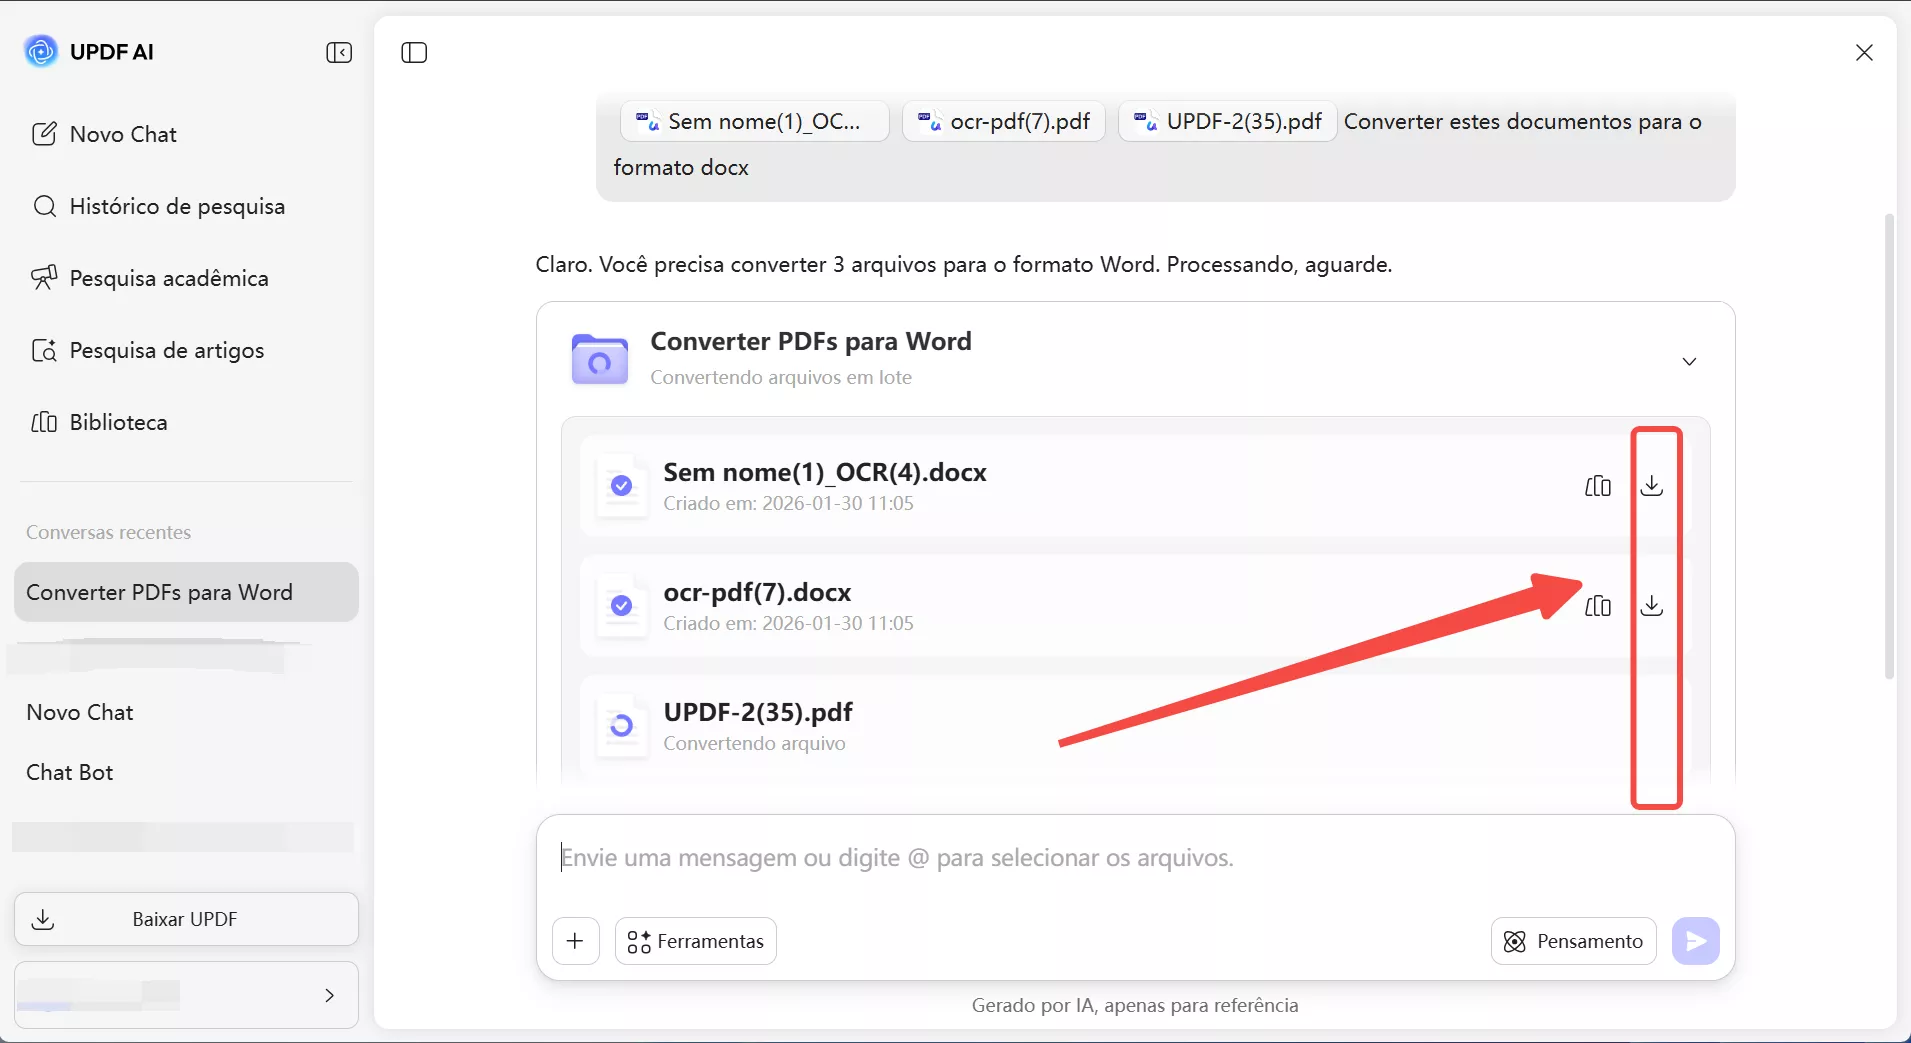Open the Biblioteca section
This screenshot has width=1911, height=1043.
(119, 421)
